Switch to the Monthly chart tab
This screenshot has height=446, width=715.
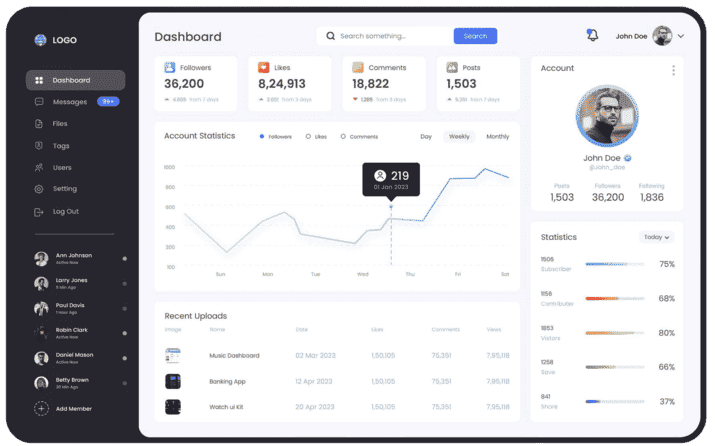[497, 136]
